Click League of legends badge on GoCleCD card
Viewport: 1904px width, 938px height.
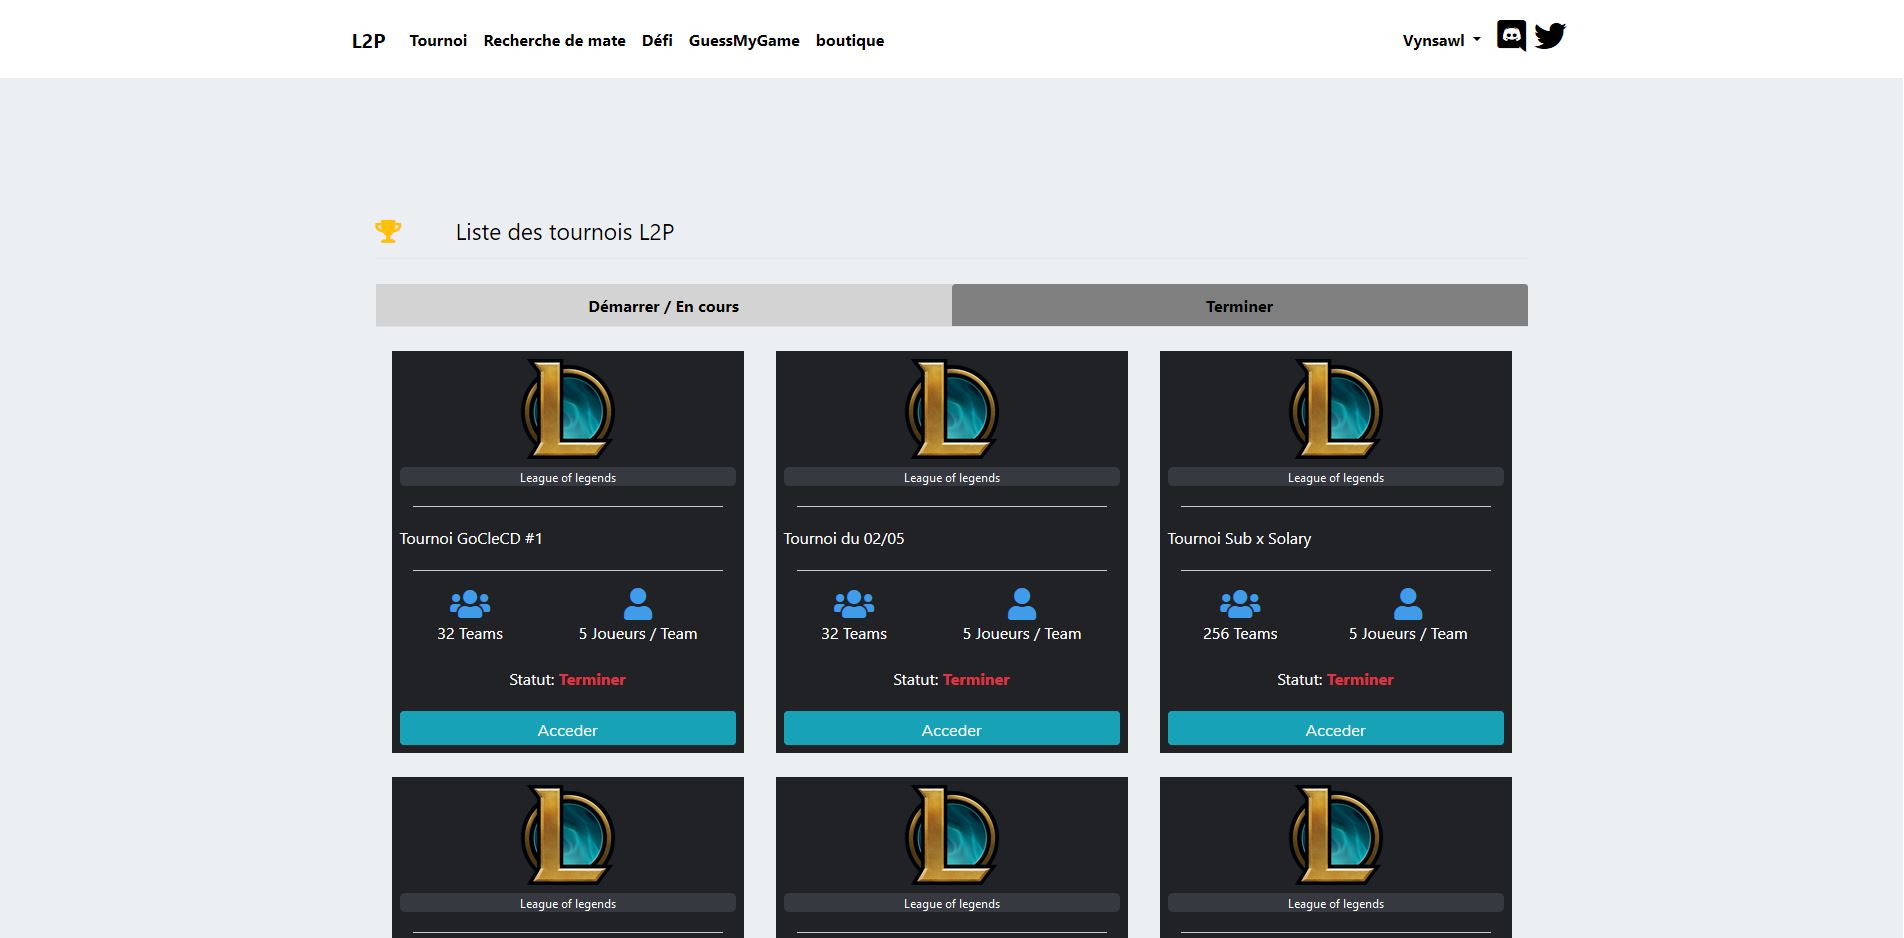(568, 477)
